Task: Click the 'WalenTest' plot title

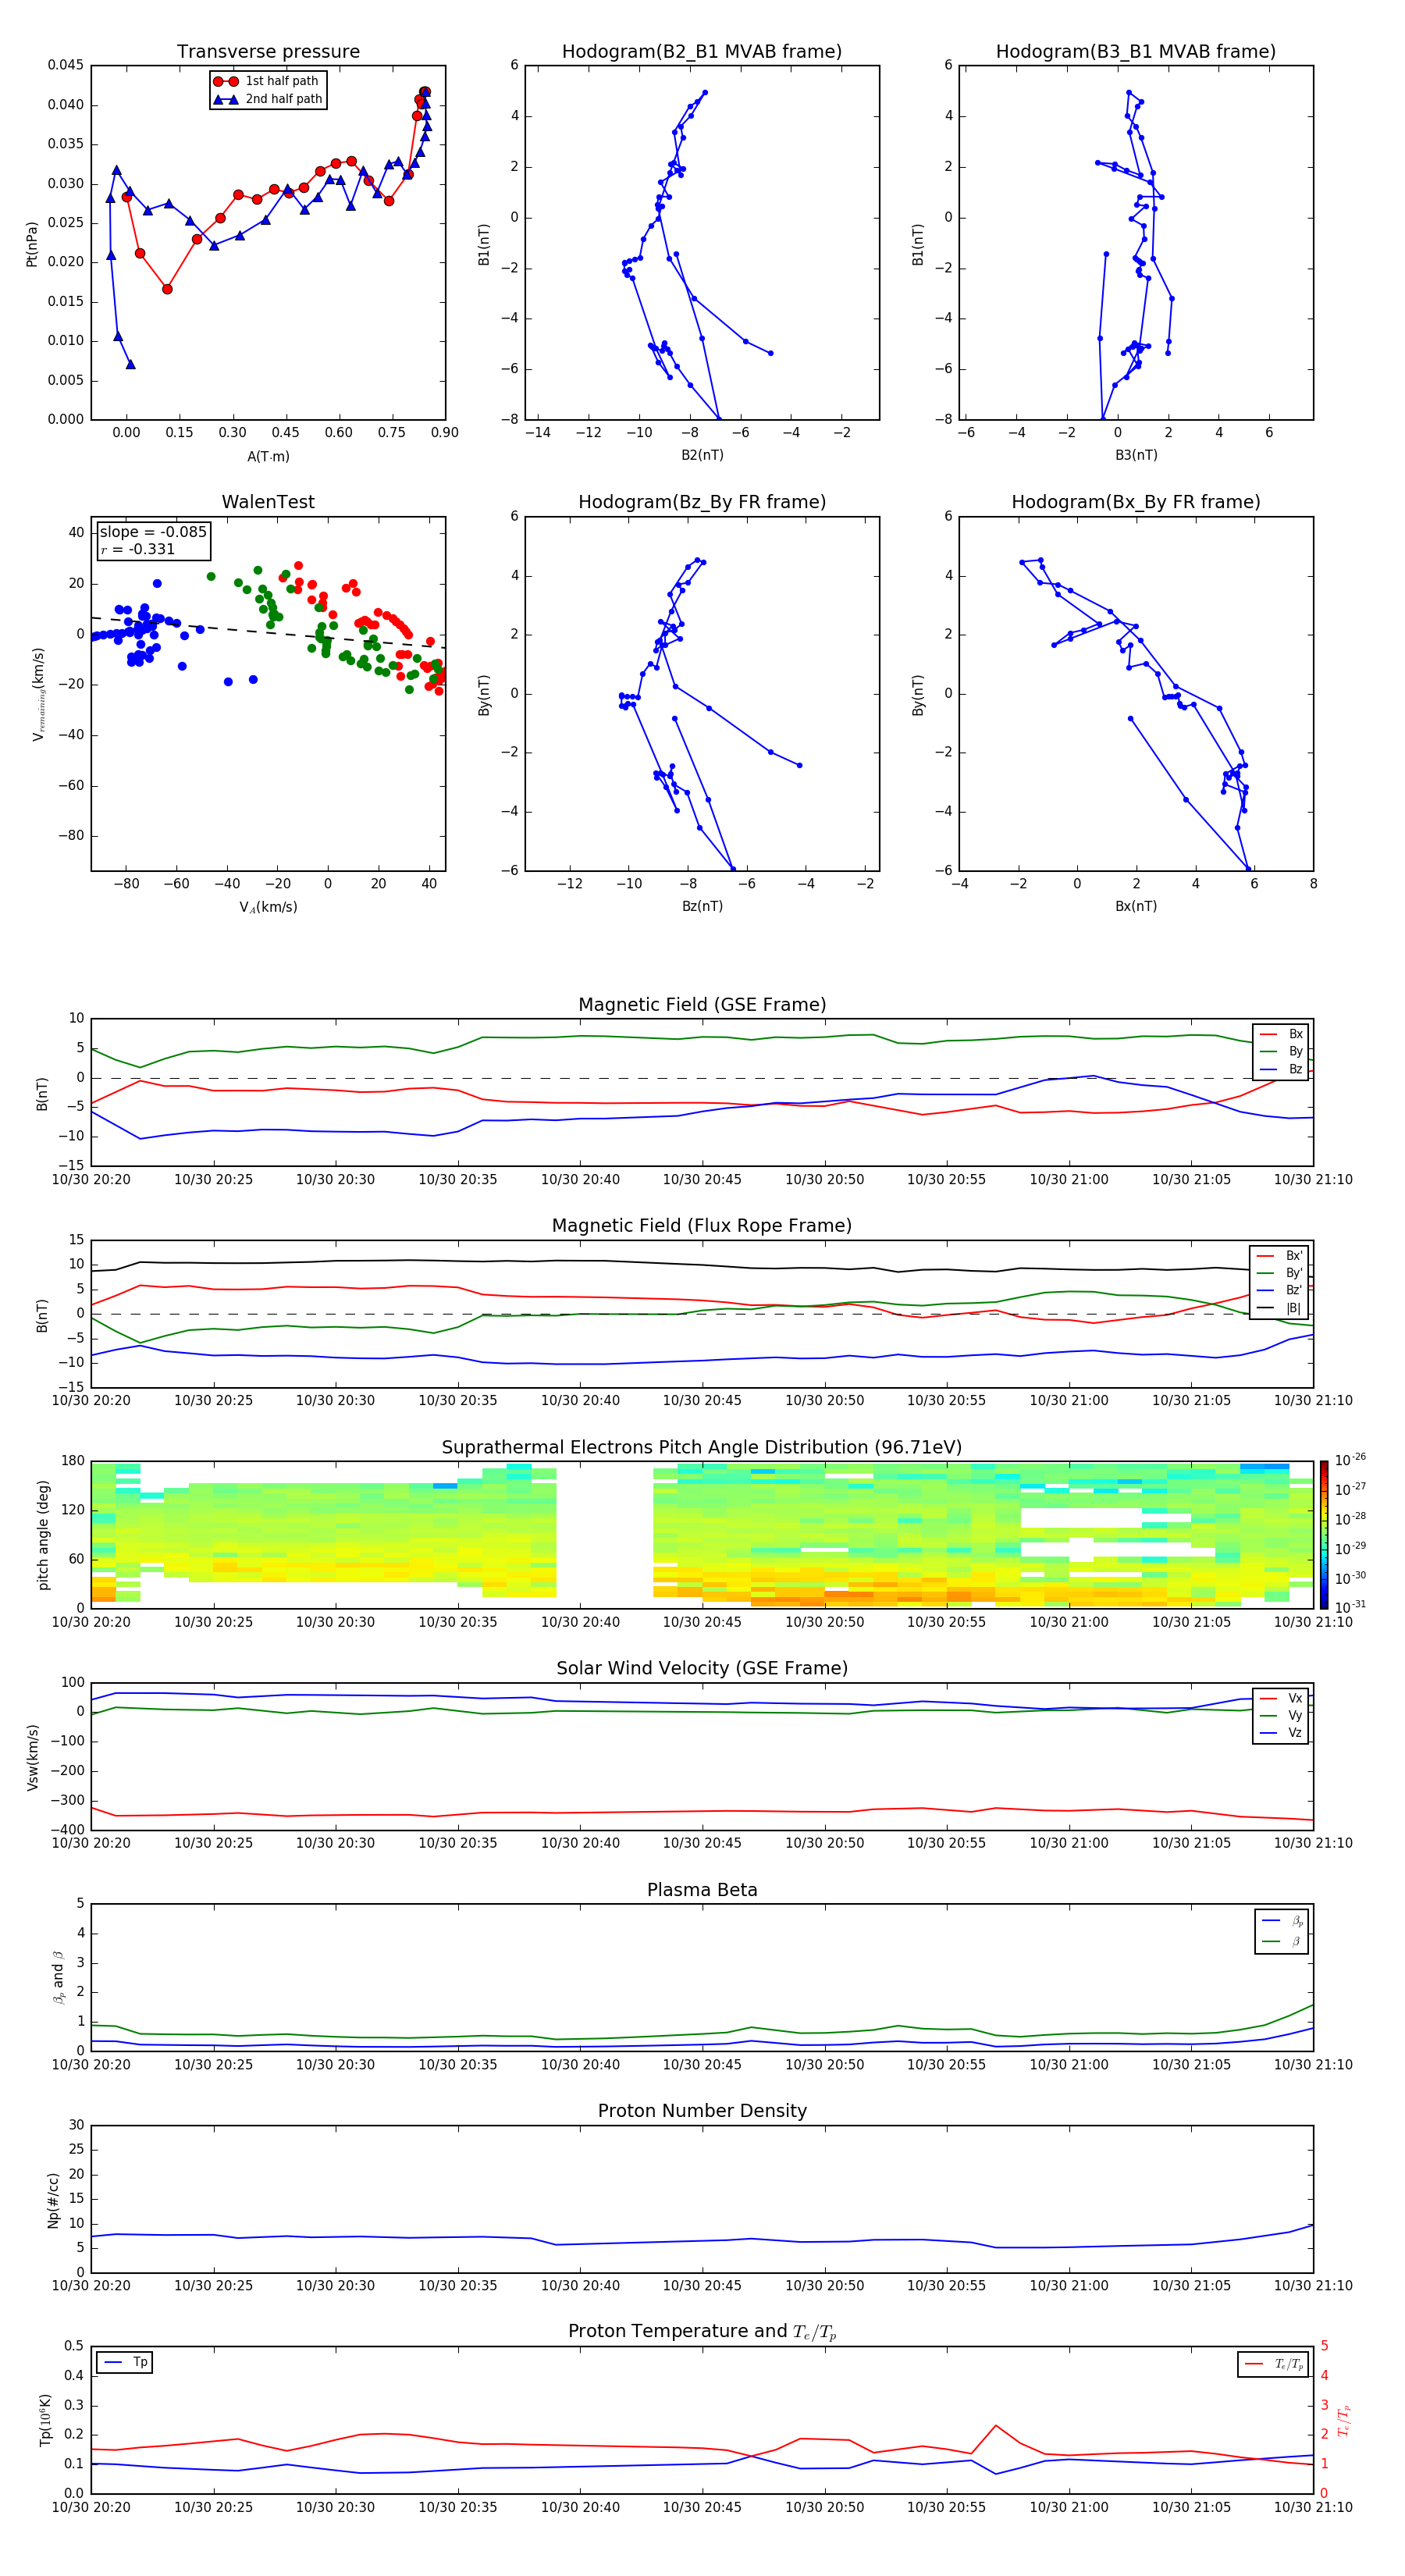Action: 268,502
